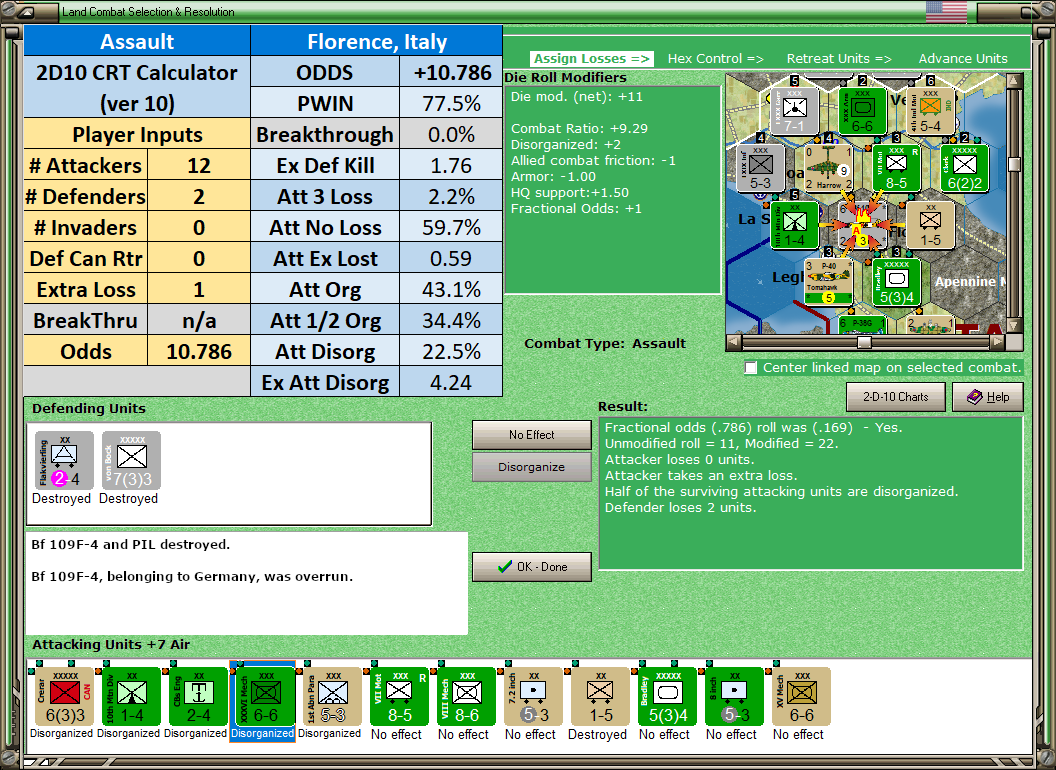Image resolution: width=1056 pixels, height=770 pixels.
Task: Click the Att Disorg value 22.5%
Action: pos(451,352)
